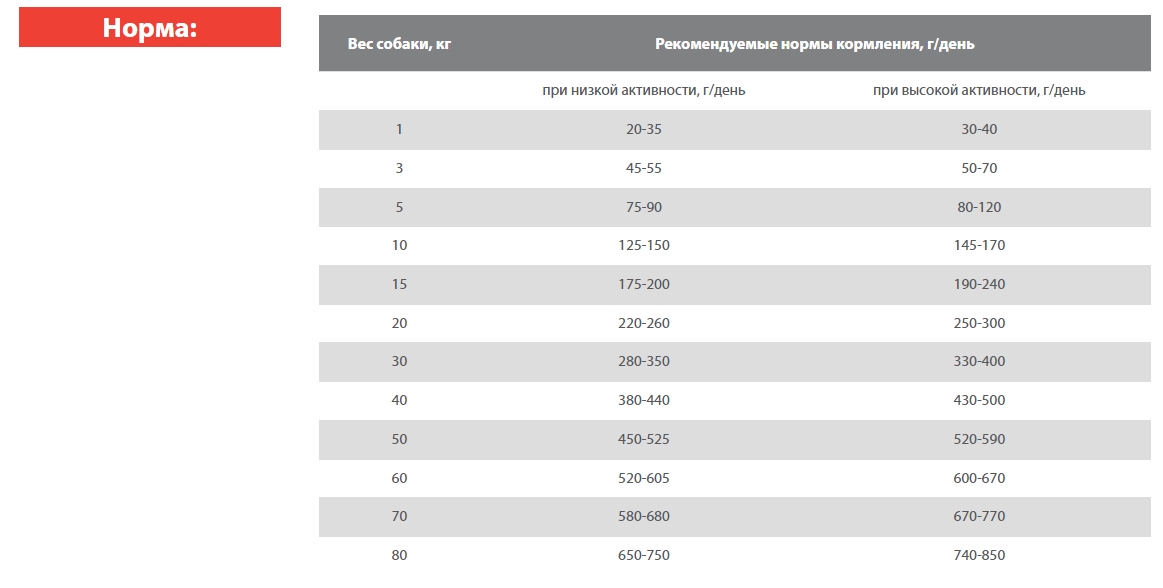This screenshot has width=1163, height=588.
Task: Click the при низкой активности subheader
Action: (x=643, y=90)
